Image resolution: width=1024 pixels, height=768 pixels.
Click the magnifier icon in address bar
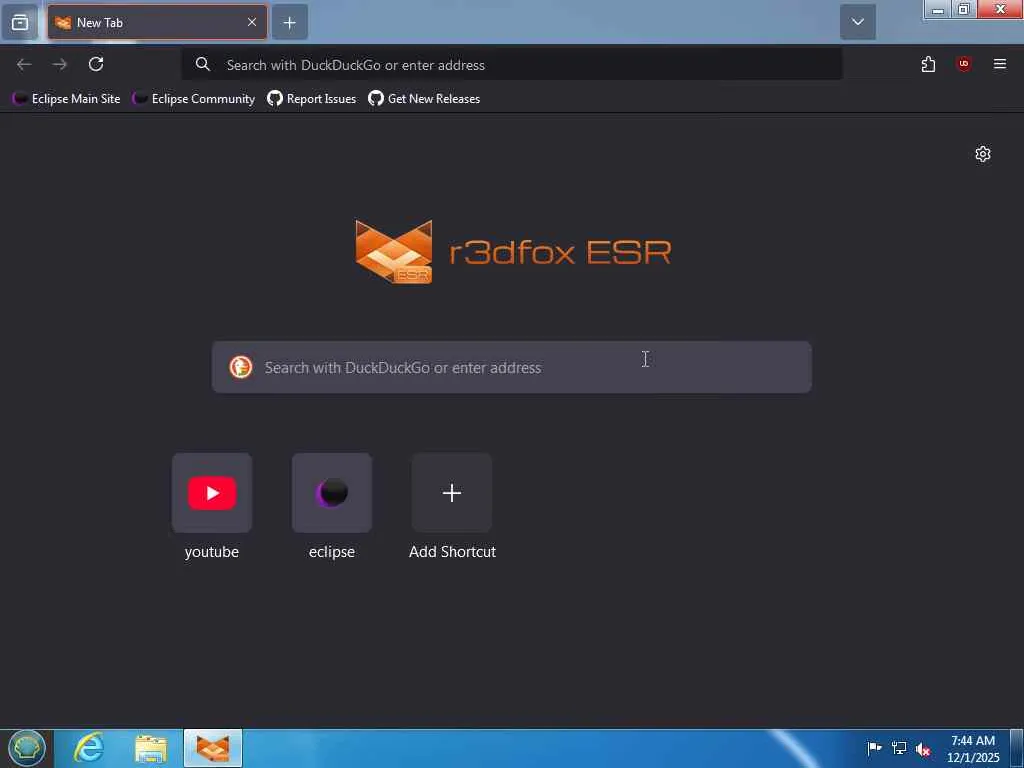(202, 64)
